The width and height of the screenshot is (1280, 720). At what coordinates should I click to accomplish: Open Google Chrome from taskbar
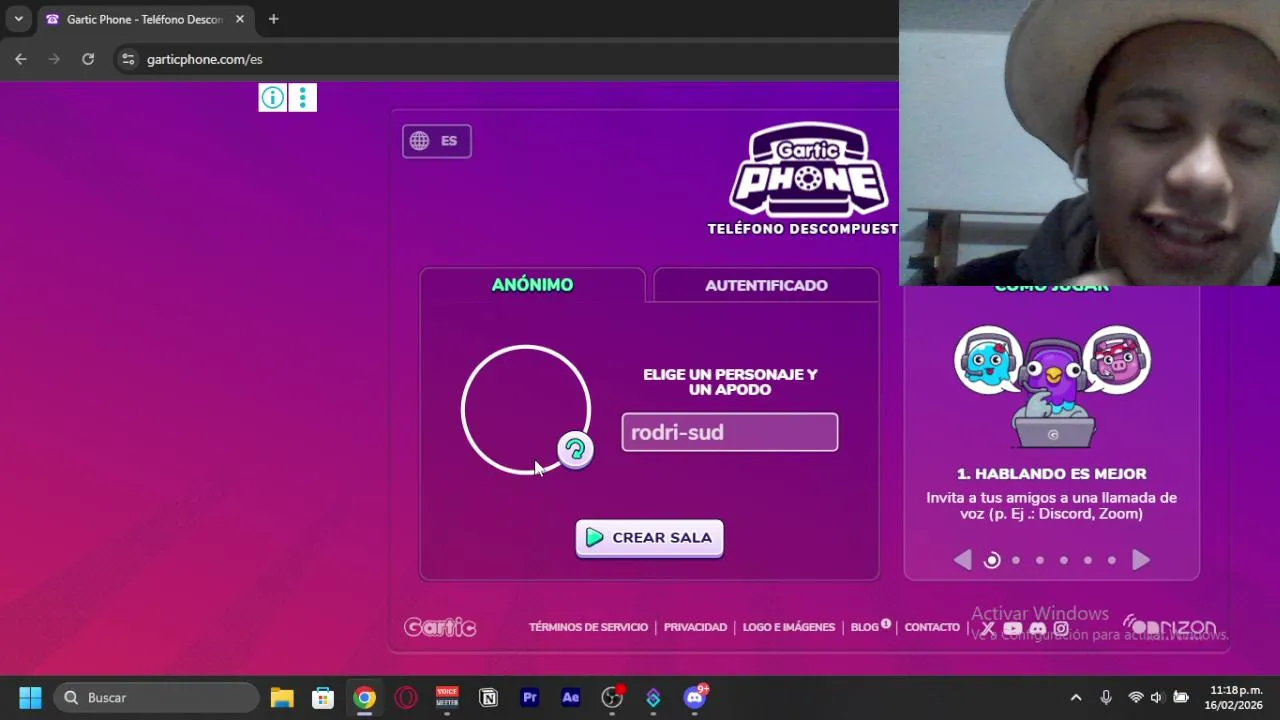tap(364, 697)
